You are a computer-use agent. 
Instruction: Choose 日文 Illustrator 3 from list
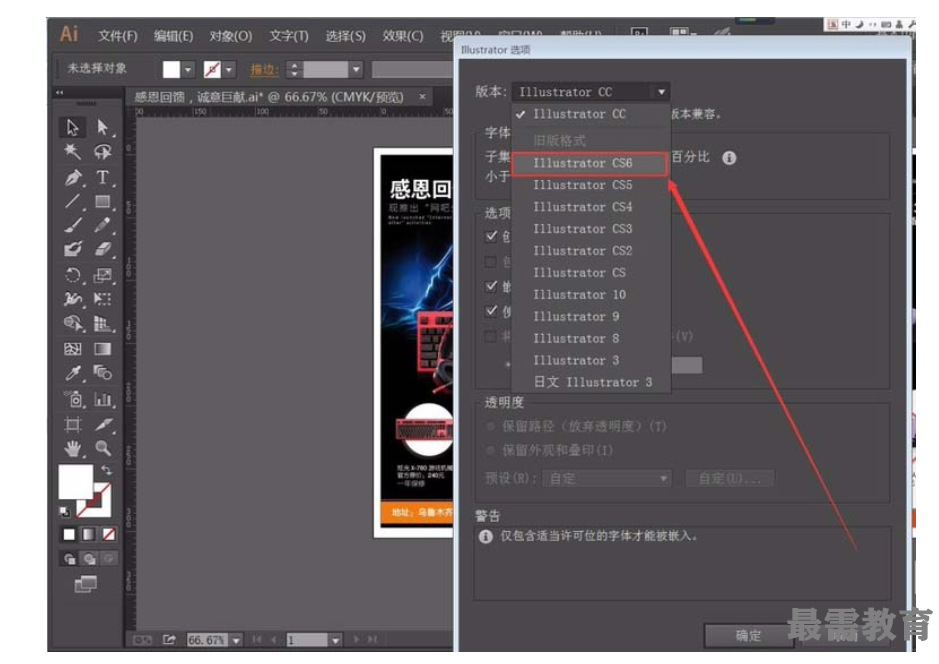(x=590, y=382)
